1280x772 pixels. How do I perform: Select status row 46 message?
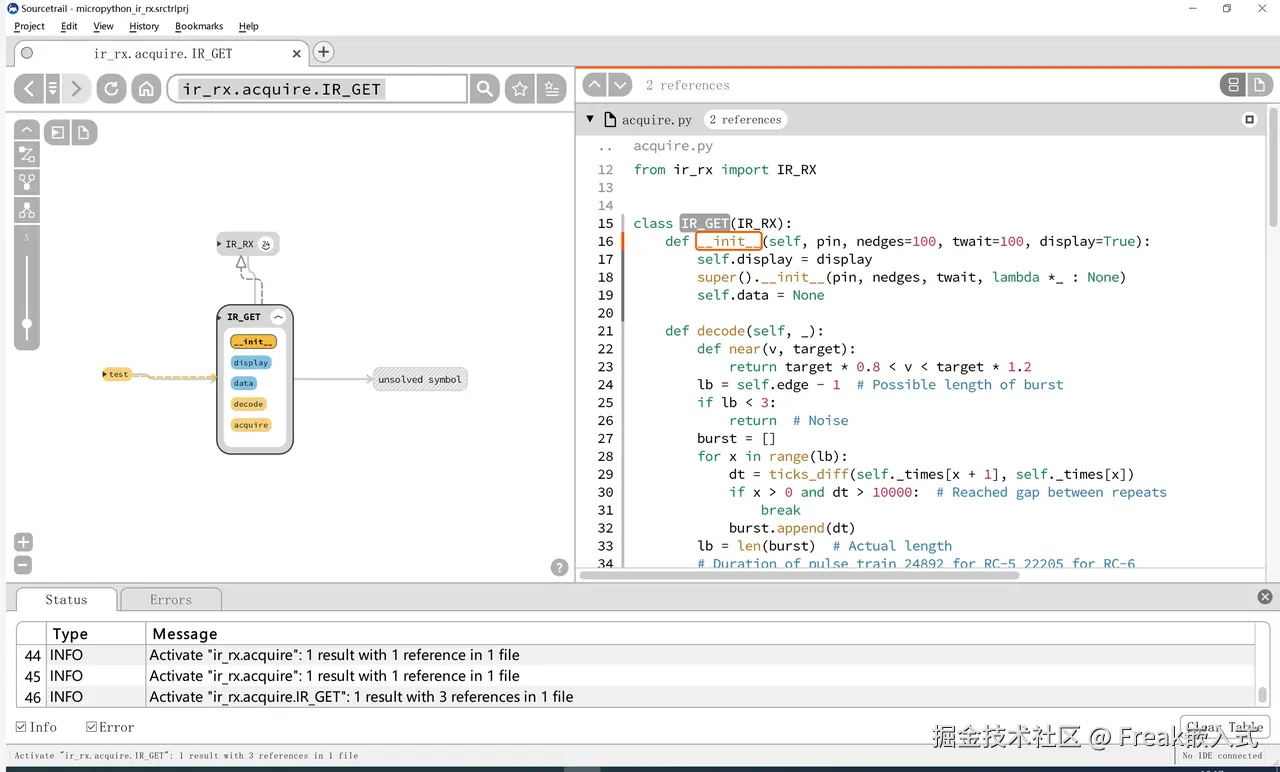pyautogui.click(x=701, y=697)
